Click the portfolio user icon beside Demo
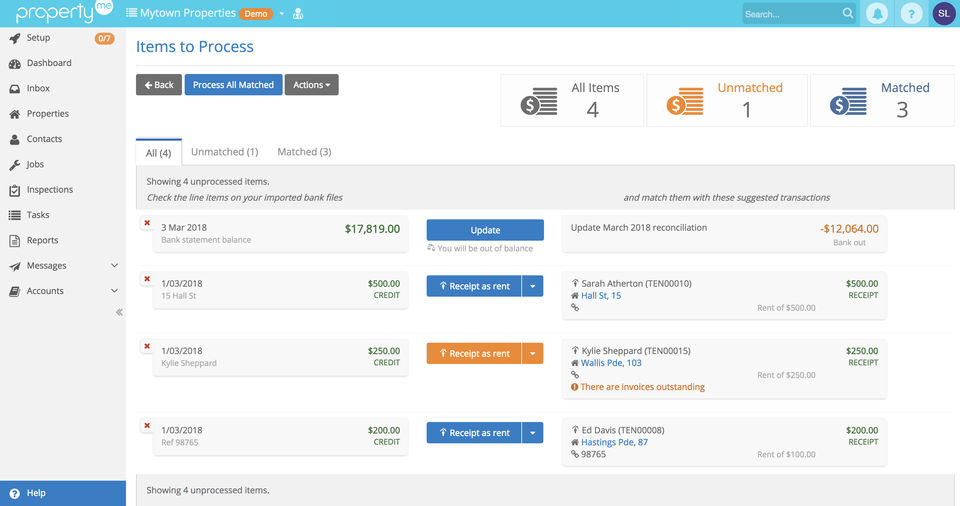Image resolution: width=960 pixels, height=506 pixels. (298, 13)
